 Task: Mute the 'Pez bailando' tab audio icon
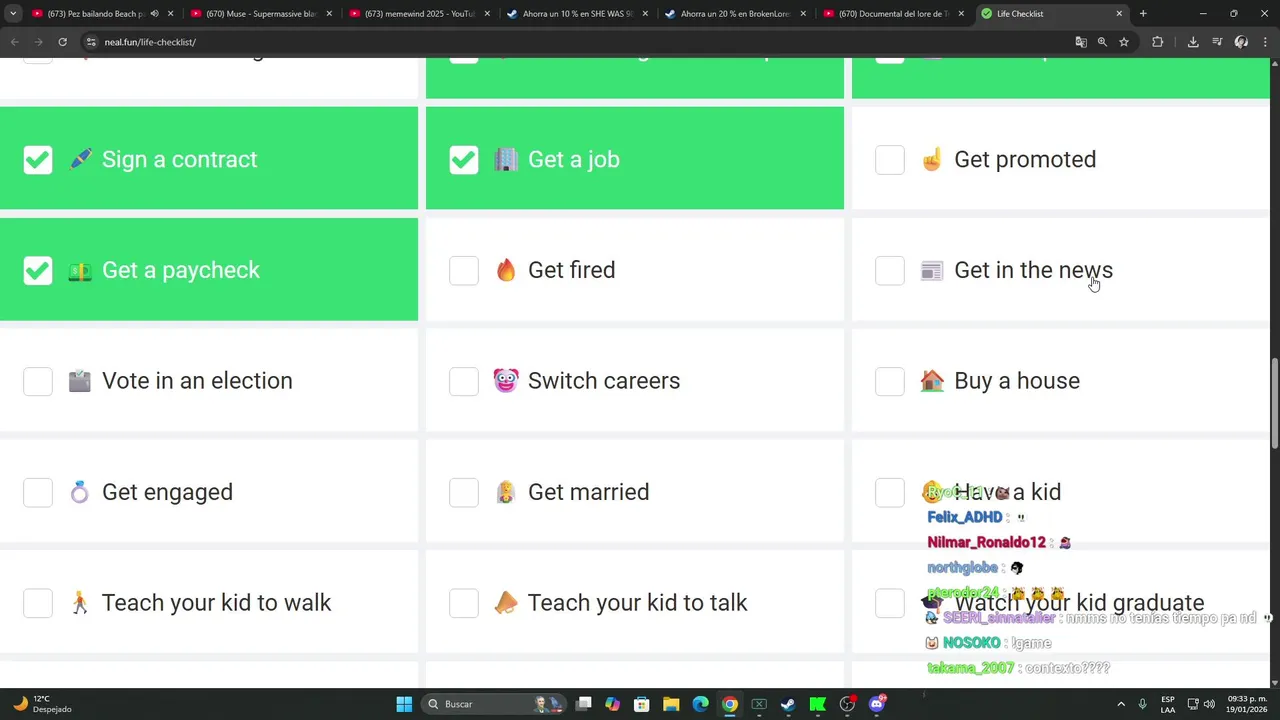[154, 14]
